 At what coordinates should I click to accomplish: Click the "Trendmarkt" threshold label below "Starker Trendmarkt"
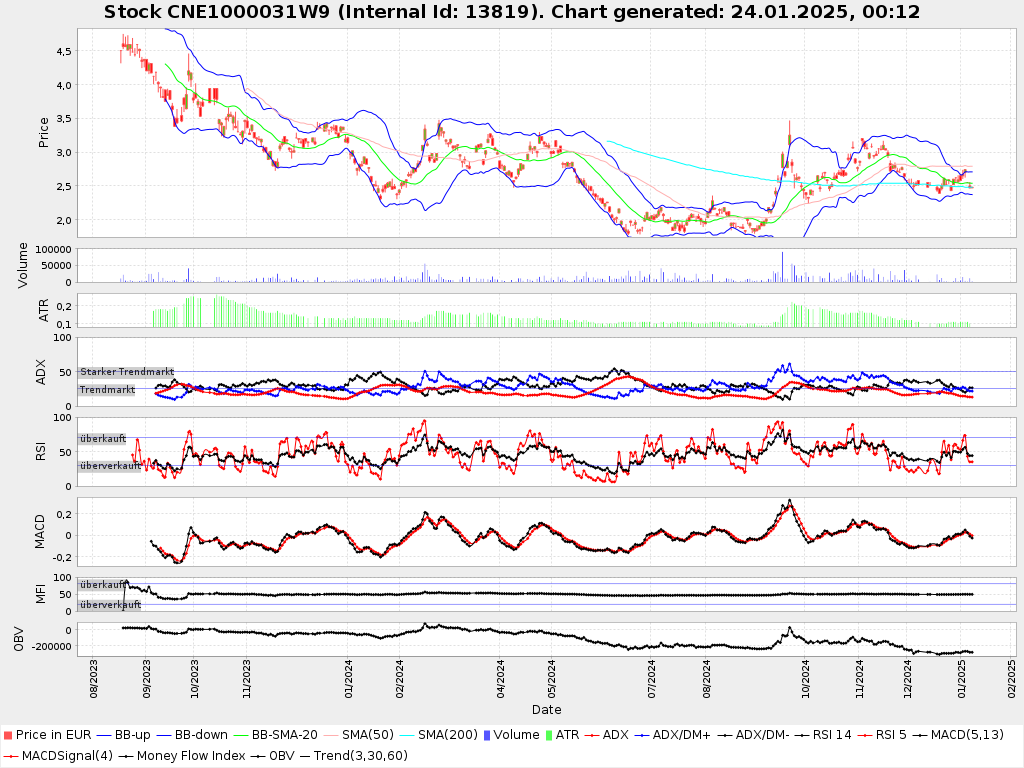[107, 390]
